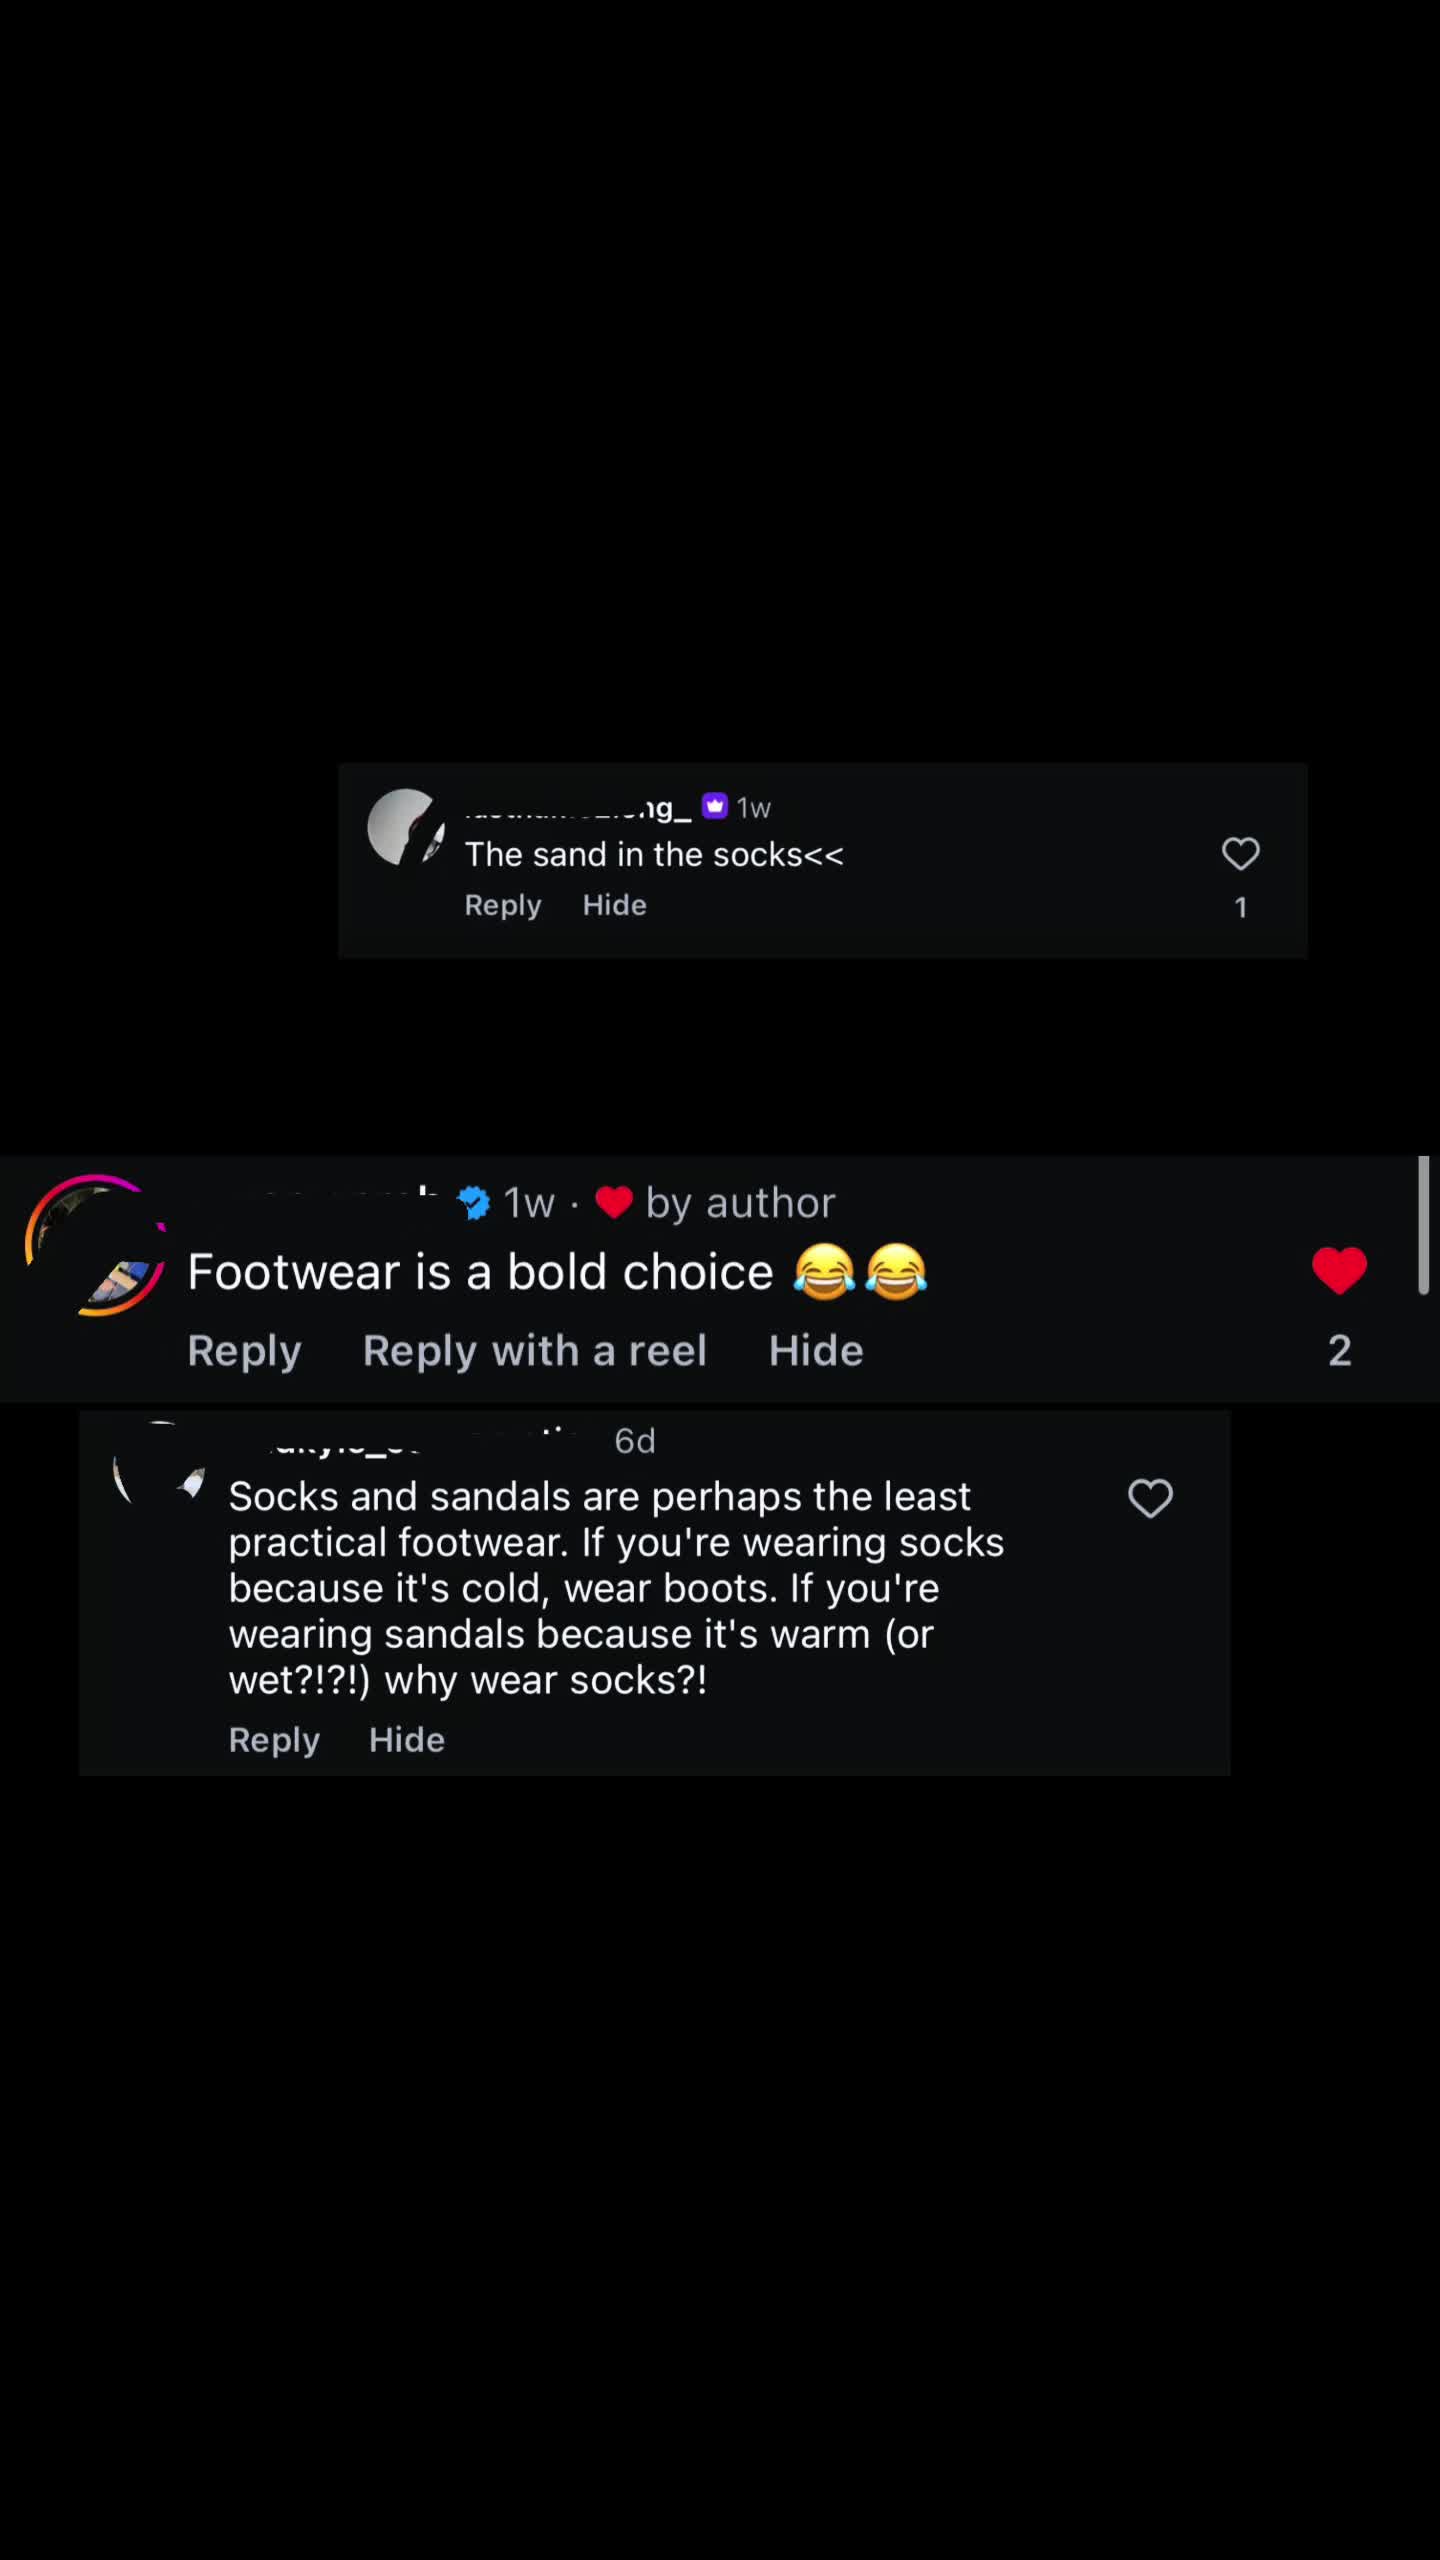Reply to the "sand in the socks" comment
The height and width of the screenshot is (2560, 1440).
pos(502,905)
